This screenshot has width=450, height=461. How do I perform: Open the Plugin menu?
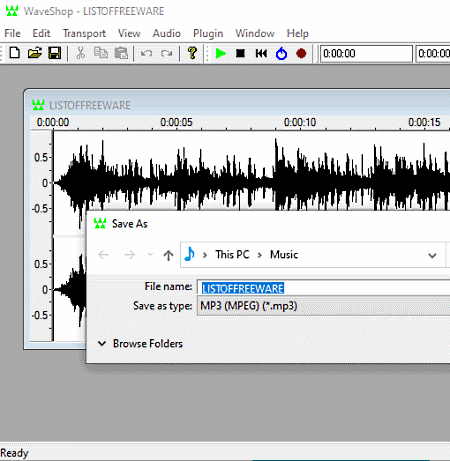point(208,33)
